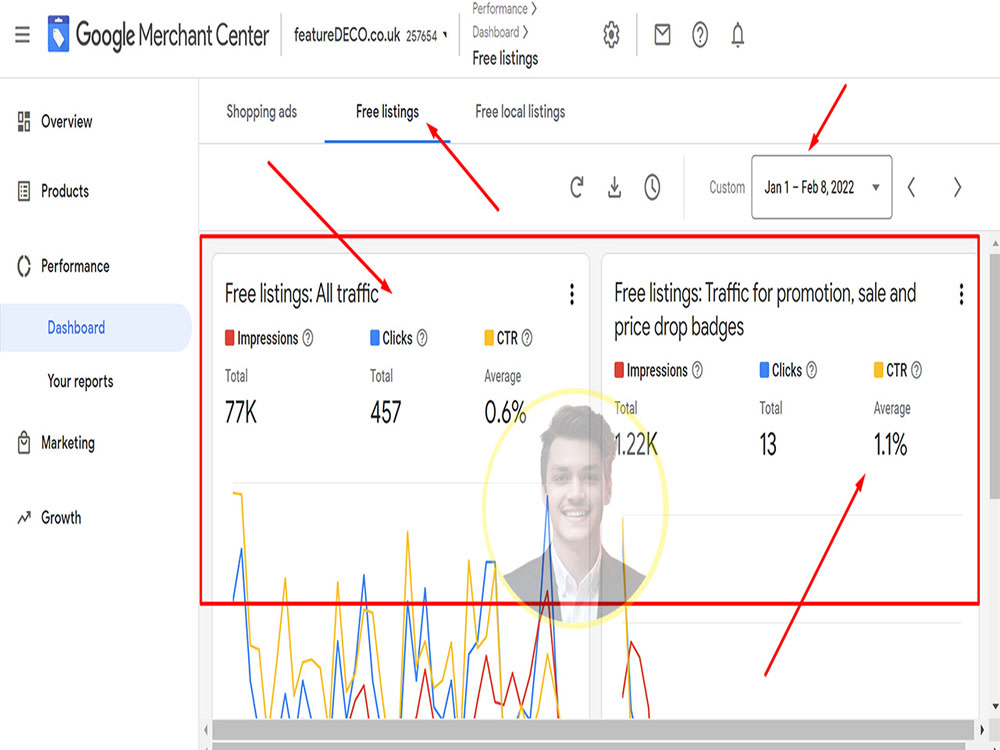The image size is (1000, 750).
Task: Toggle red Impressions series in promotion card
Action: [x=619, y=370]
